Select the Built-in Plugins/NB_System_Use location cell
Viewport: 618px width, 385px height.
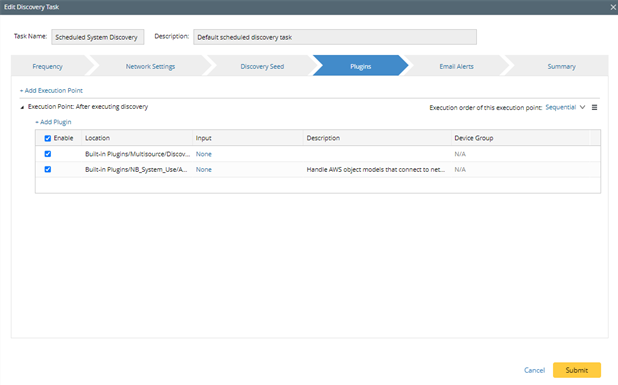pyautogui.click(x=137, y=169)
